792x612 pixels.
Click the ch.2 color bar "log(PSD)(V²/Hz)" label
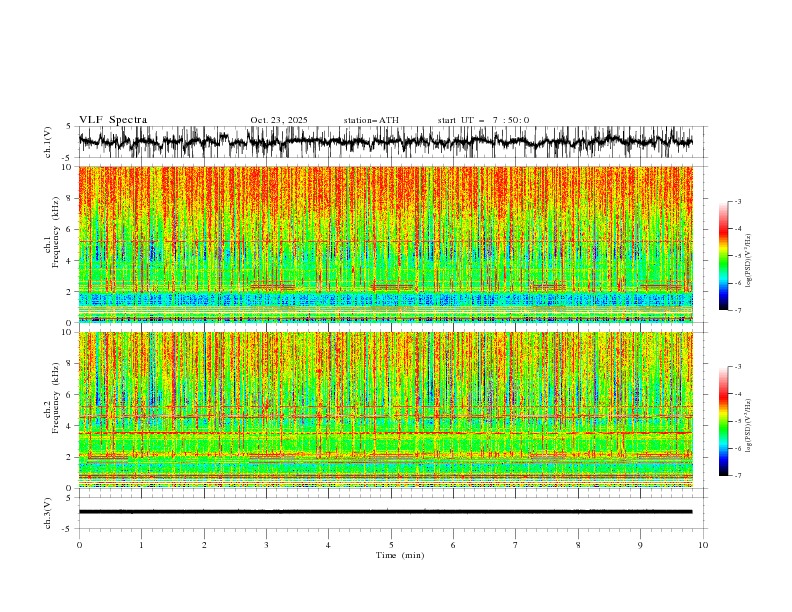pyautogui.click(x=749, y=425)
